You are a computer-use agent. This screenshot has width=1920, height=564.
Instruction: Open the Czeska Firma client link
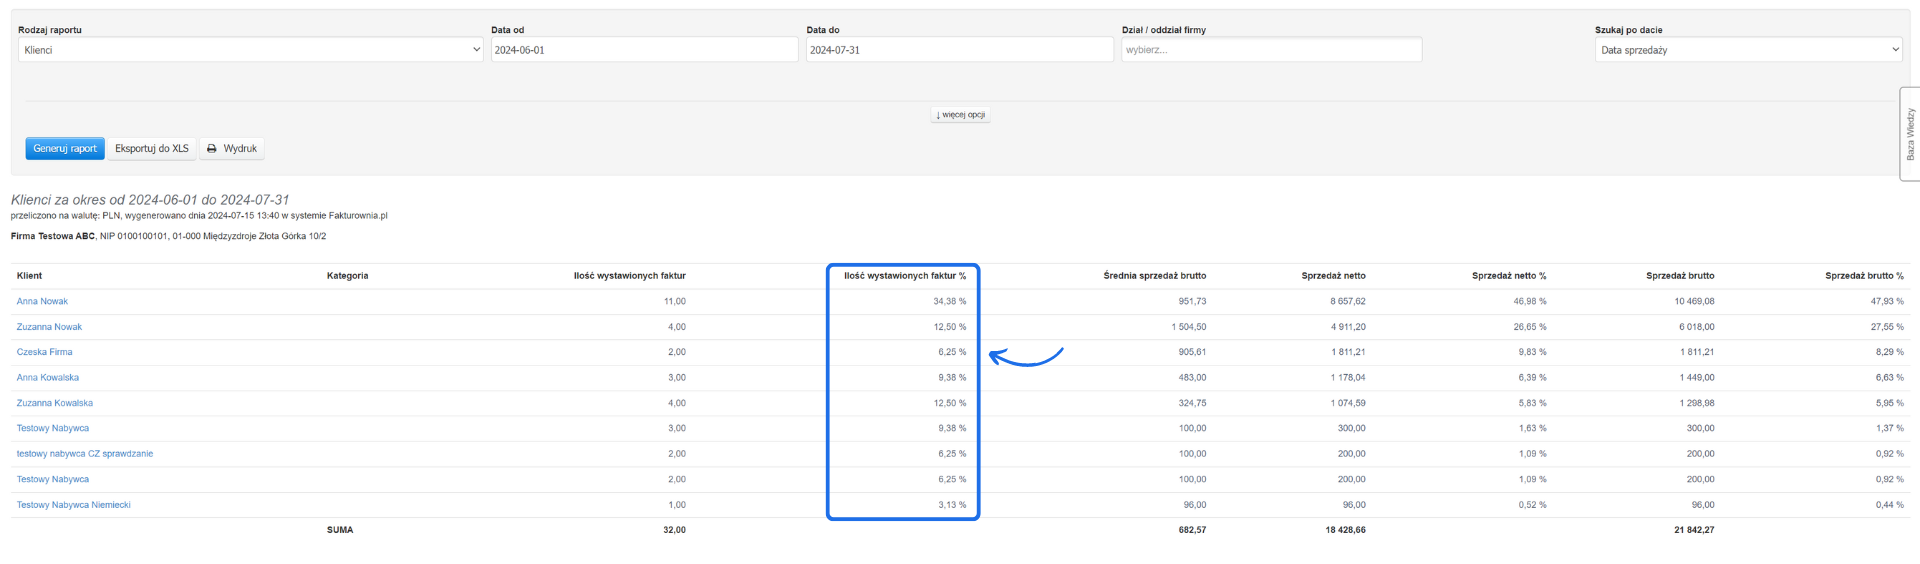click(44, 352)
